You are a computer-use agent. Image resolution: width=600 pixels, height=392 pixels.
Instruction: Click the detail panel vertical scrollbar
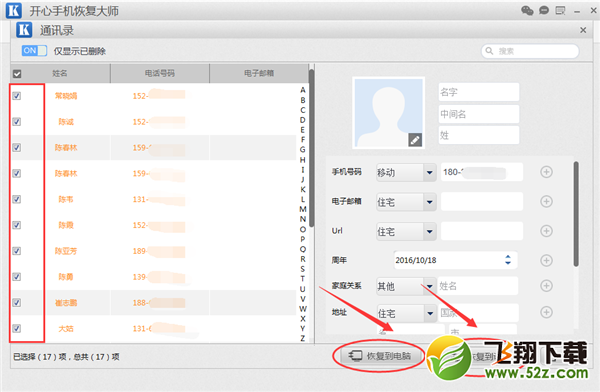576,214
